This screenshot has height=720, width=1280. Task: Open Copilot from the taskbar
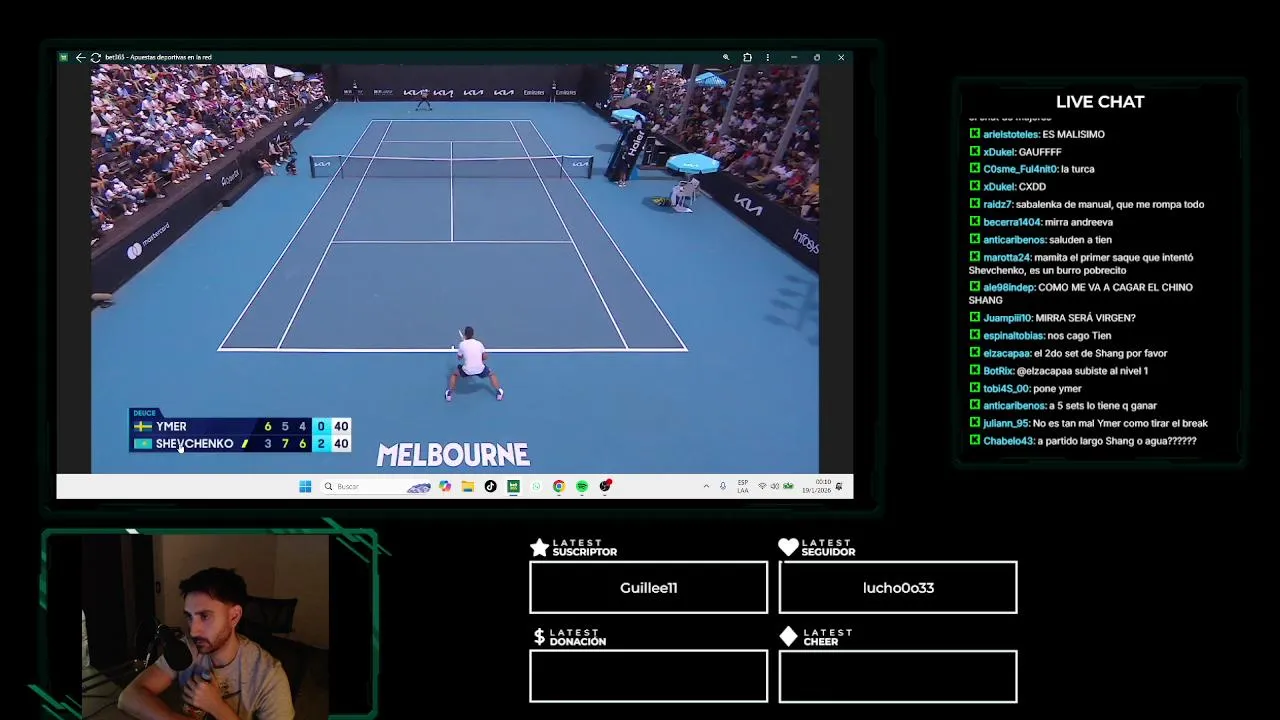(x=444, y=486)
